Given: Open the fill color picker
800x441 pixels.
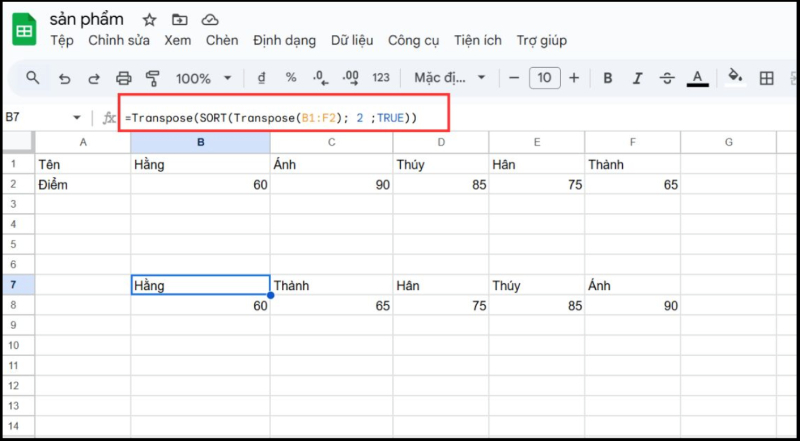Looking at the screenshot, I should point(735,77).
